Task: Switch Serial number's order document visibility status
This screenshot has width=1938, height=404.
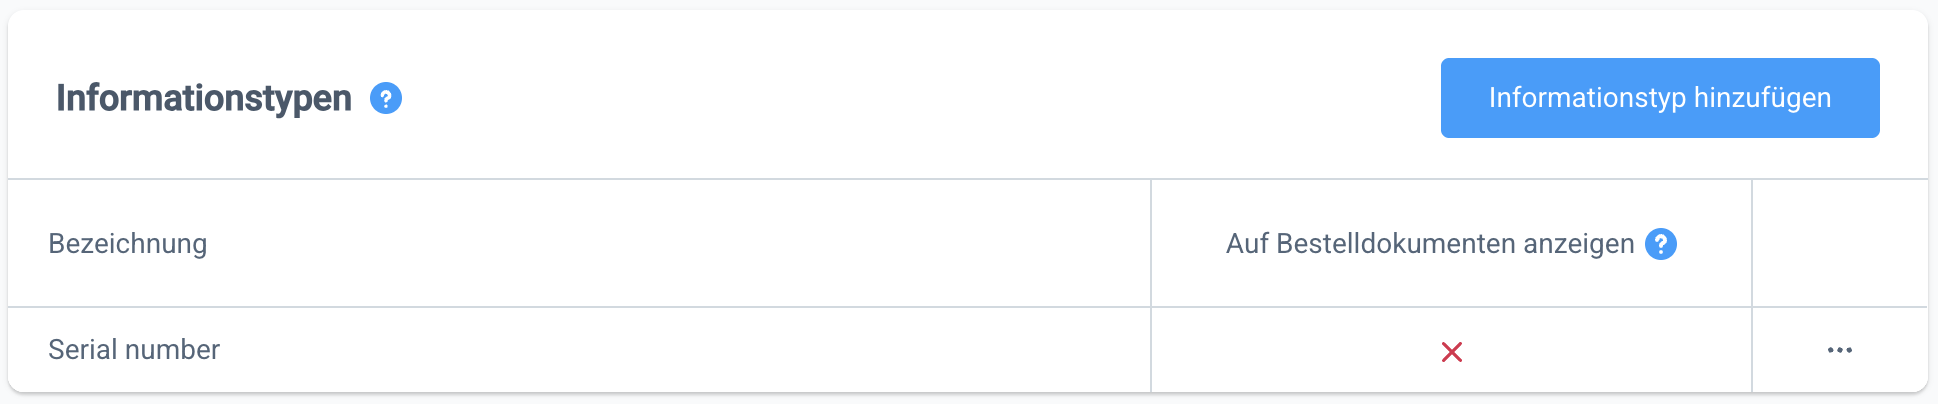Action: pos(1452,351)
